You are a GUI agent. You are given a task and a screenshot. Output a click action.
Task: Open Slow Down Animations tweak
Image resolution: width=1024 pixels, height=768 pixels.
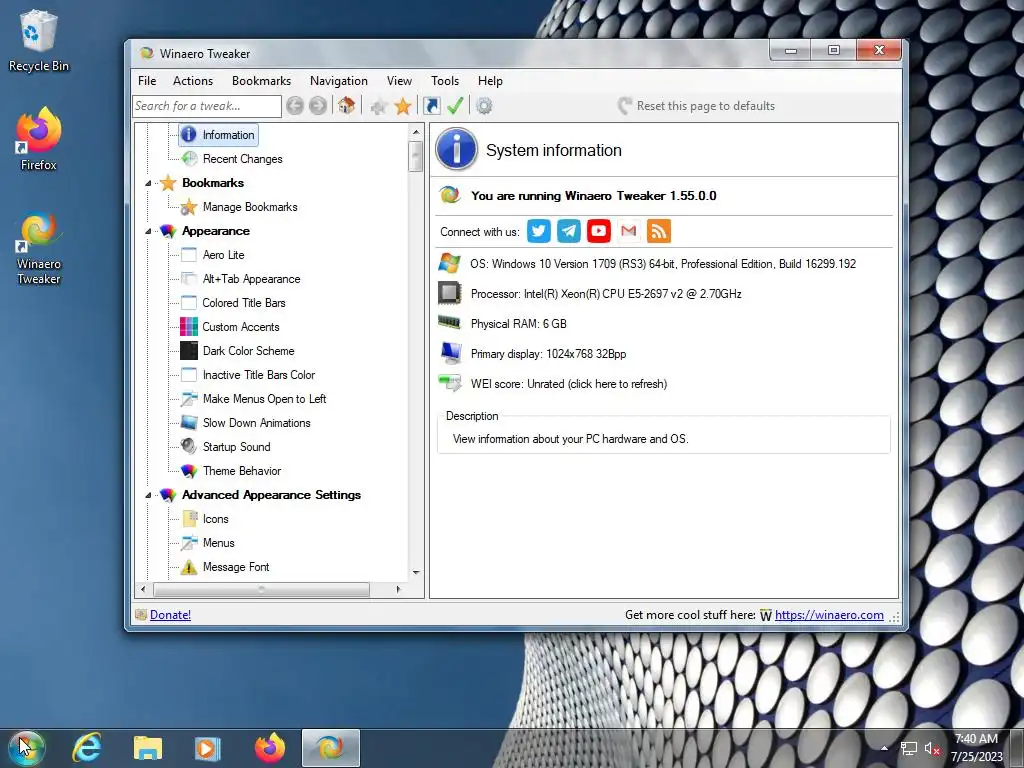point(256,423)
